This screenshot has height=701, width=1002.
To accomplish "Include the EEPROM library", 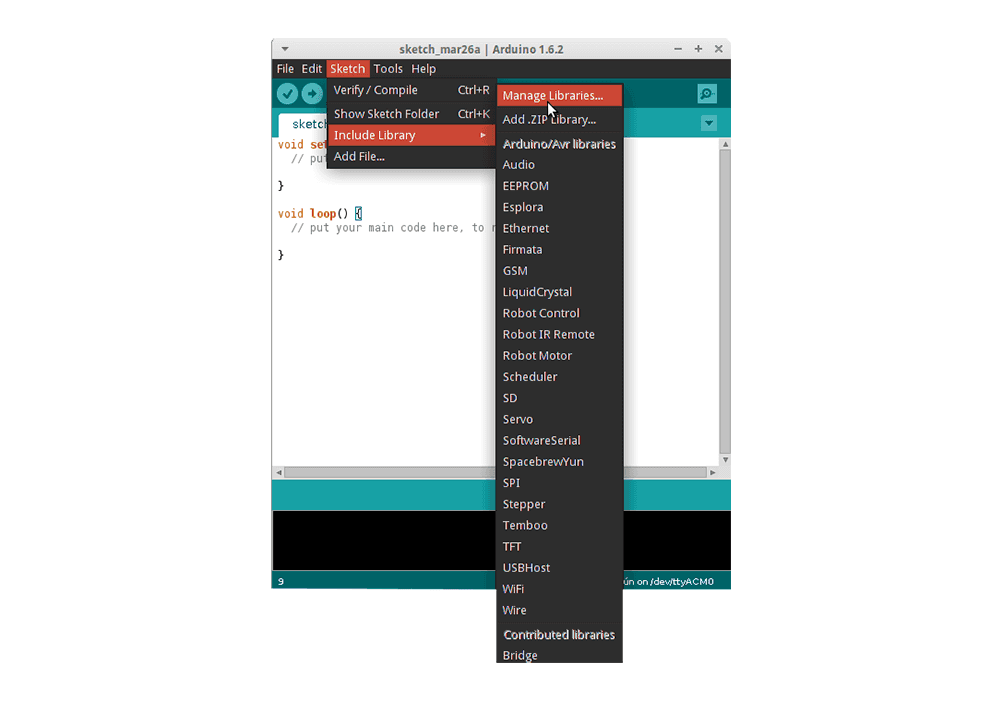I will [x=526, y=185].
